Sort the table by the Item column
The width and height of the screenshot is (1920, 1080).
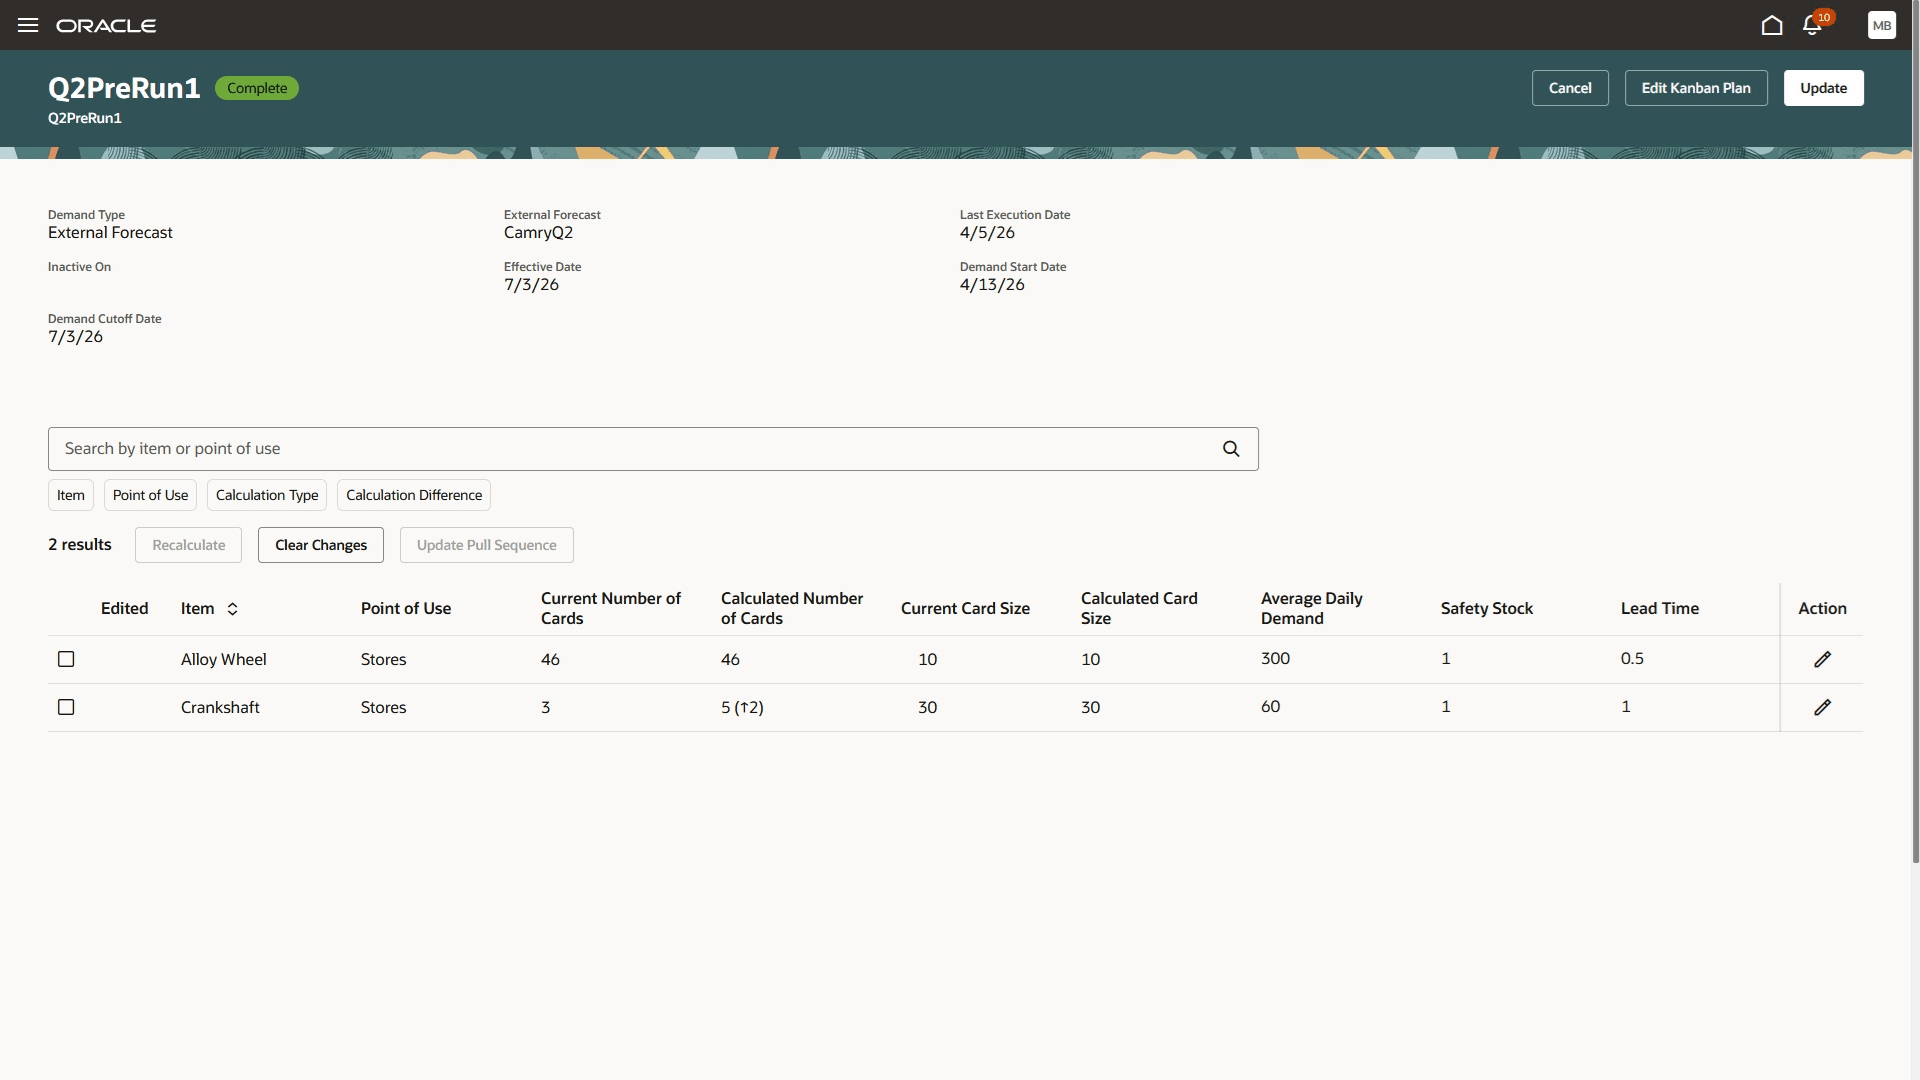click(x=232, y=609)
